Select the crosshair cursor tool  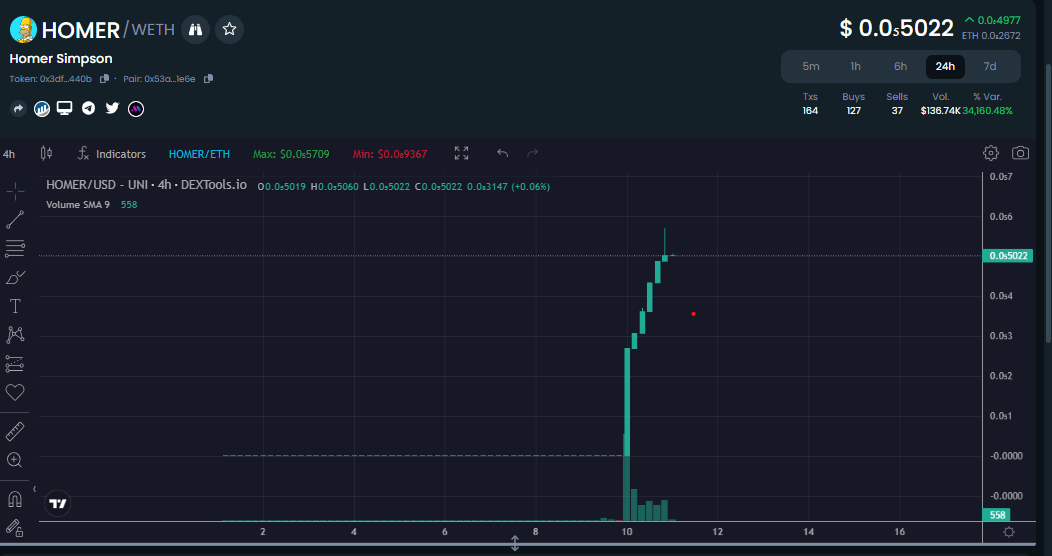[15, 191]
